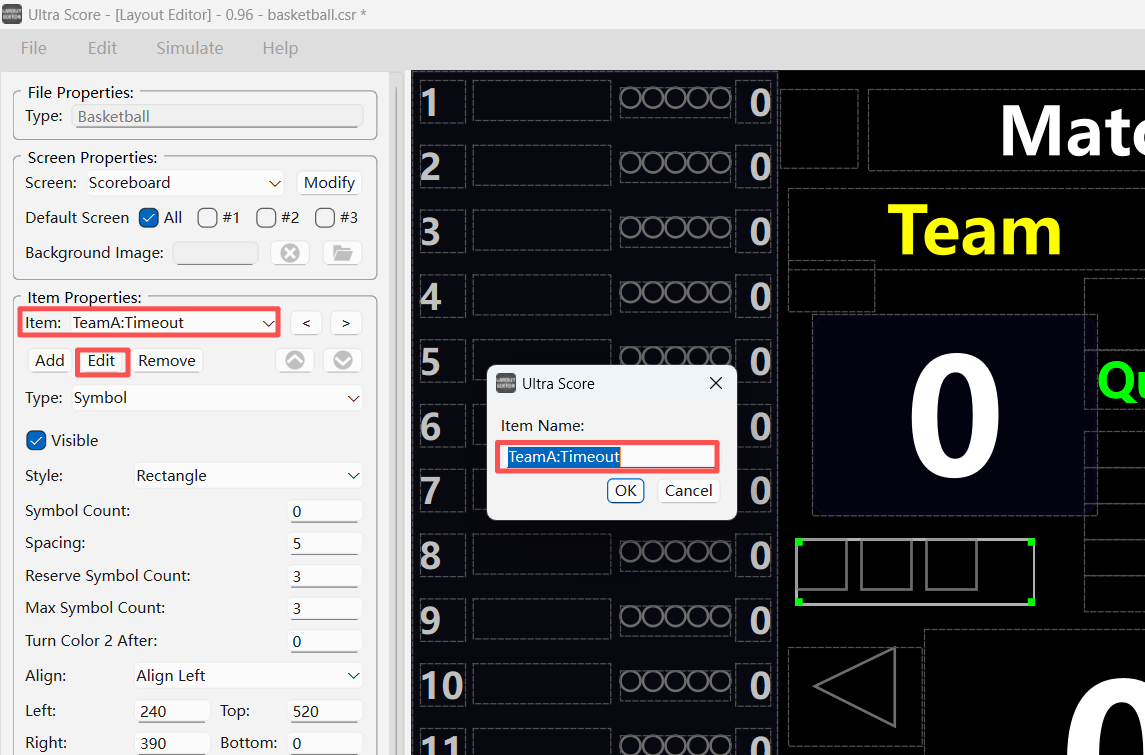
Task: Click the Left position field
Action: [x=172, y=711]
